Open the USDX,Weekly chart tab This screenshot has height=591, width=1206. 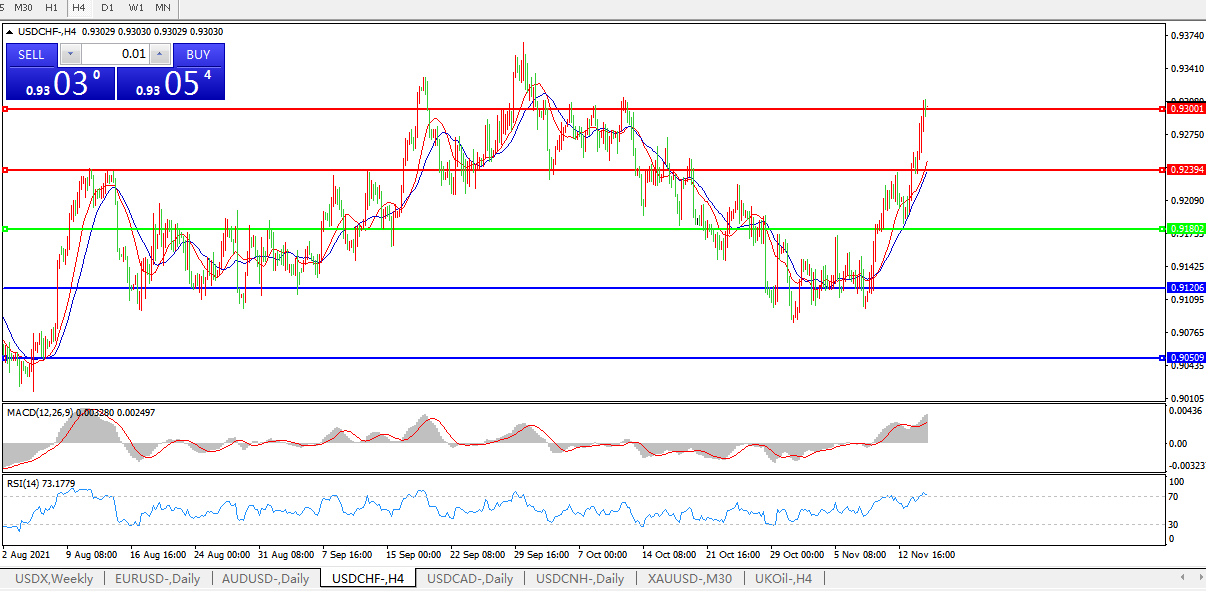tap(53, 579)
